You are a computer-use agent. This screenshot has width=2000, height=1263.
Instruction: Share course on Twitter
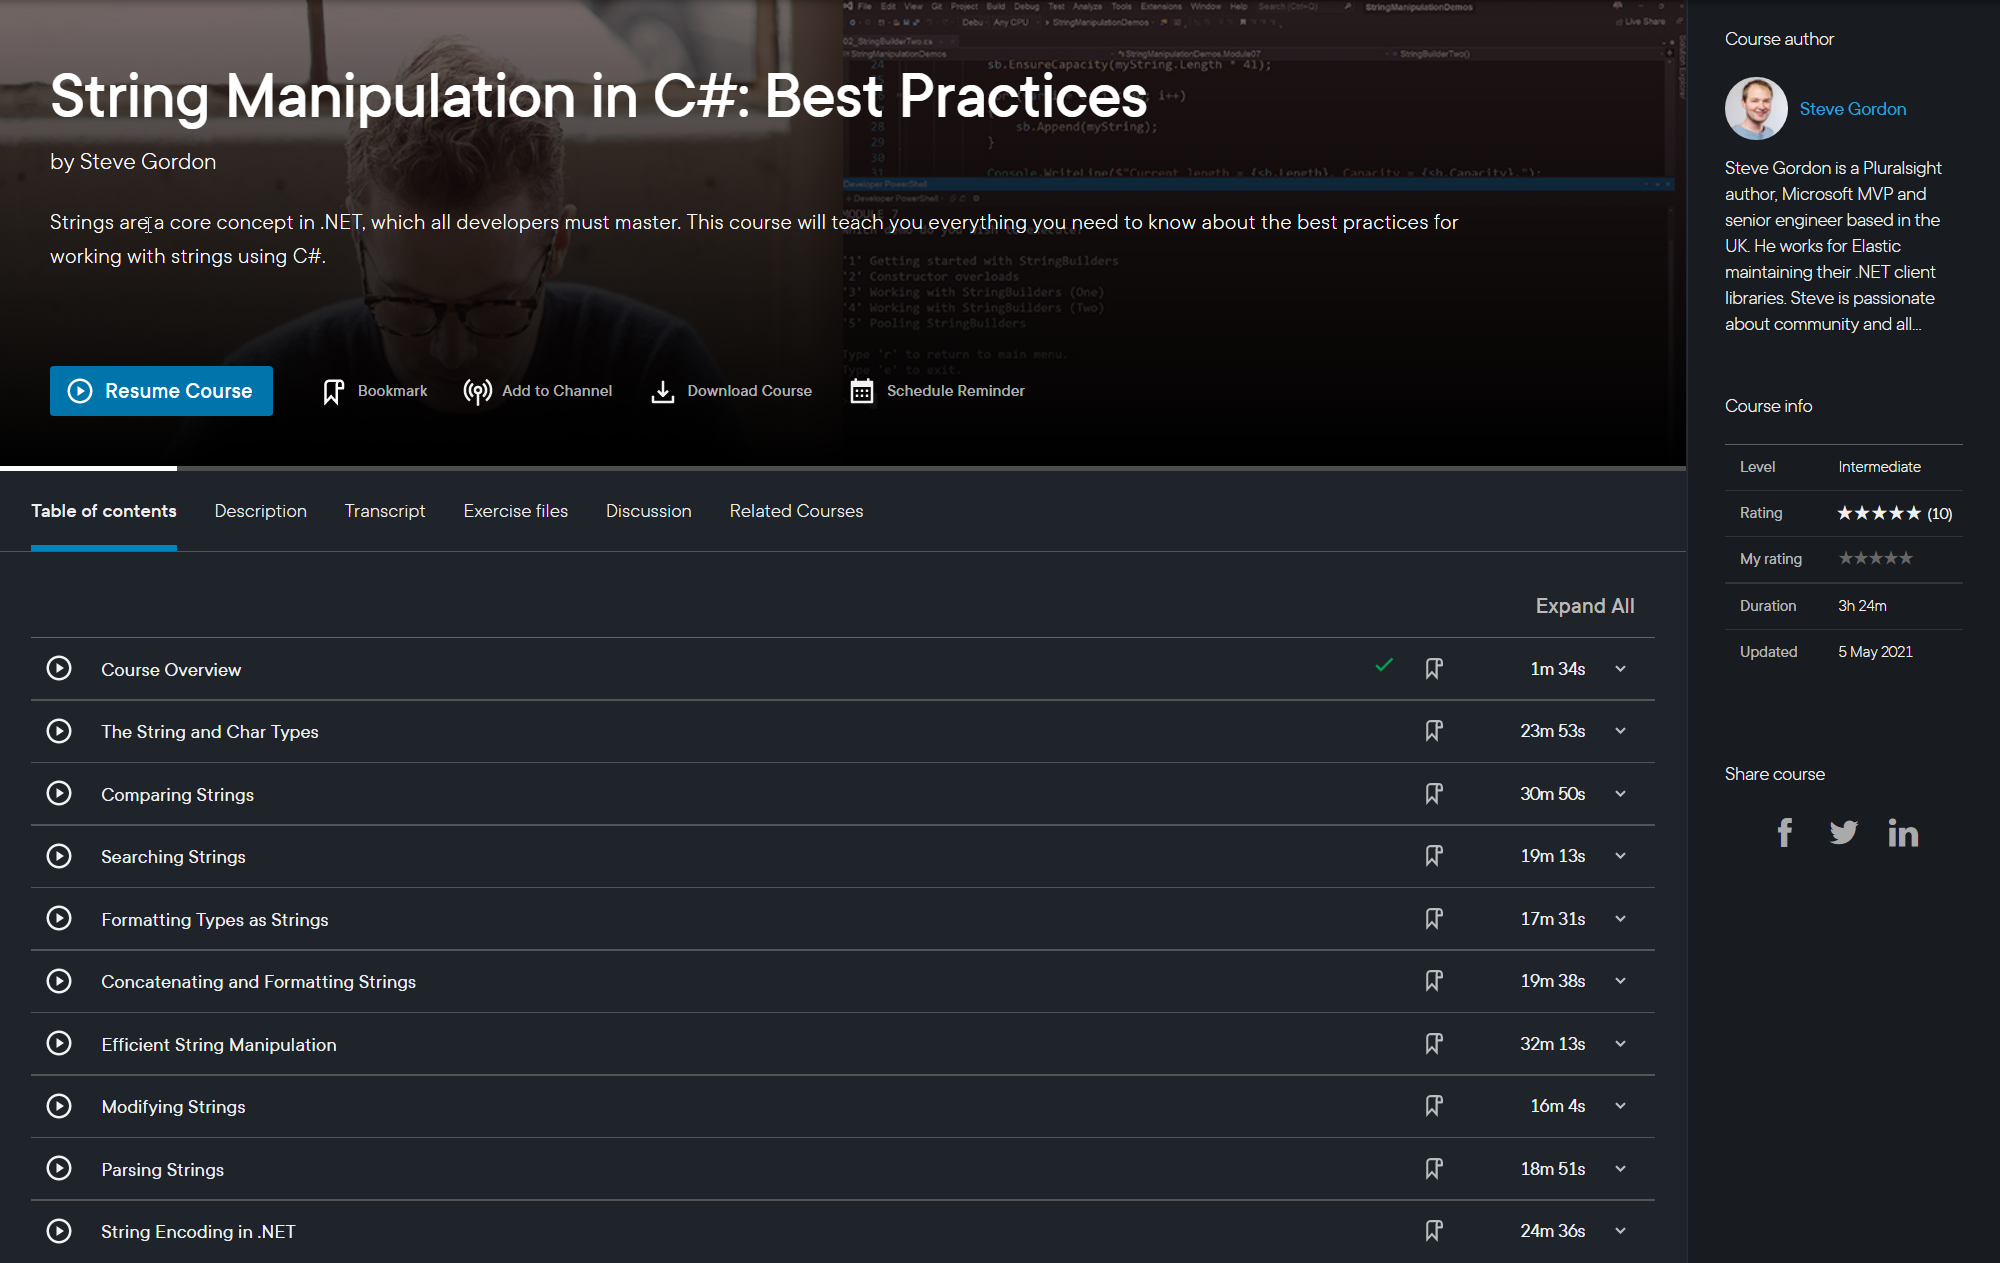(1843, 832)
